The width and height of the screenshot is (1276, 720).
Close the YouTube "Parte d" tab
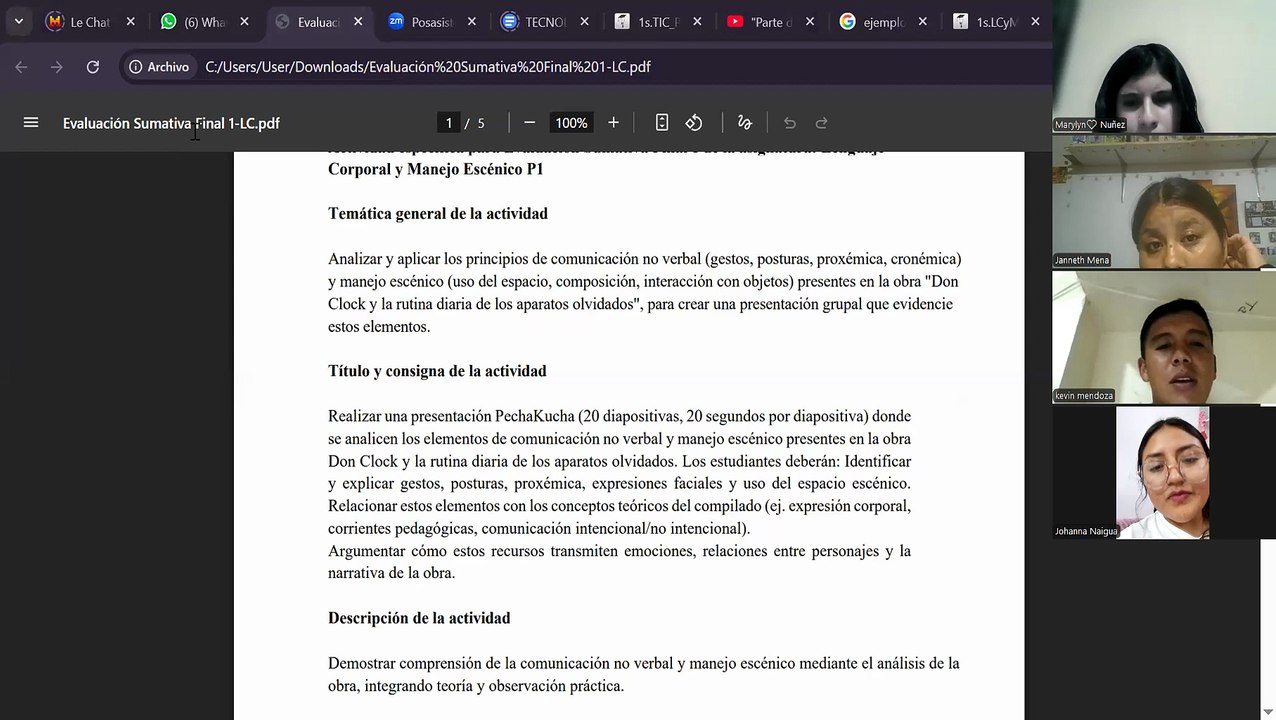pos(810,22)
